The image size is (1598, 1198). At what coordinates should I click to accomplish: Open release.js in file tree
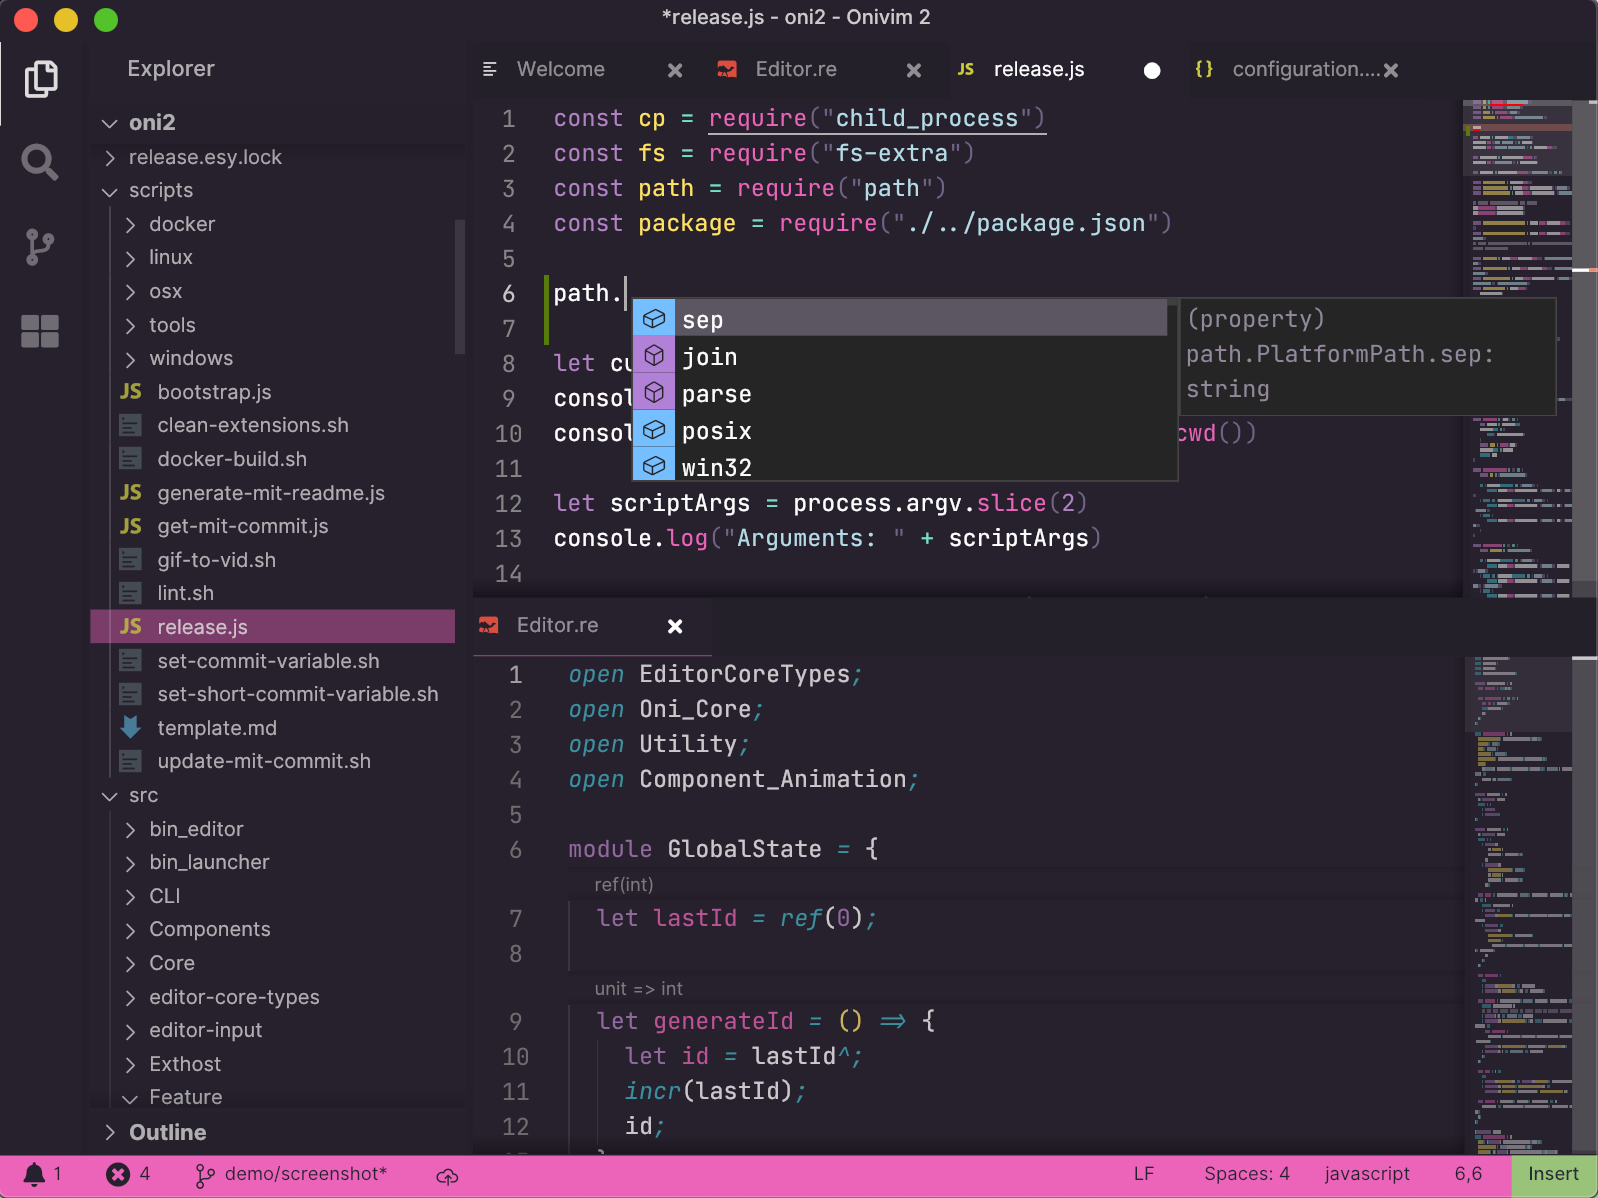click(272, 627)
